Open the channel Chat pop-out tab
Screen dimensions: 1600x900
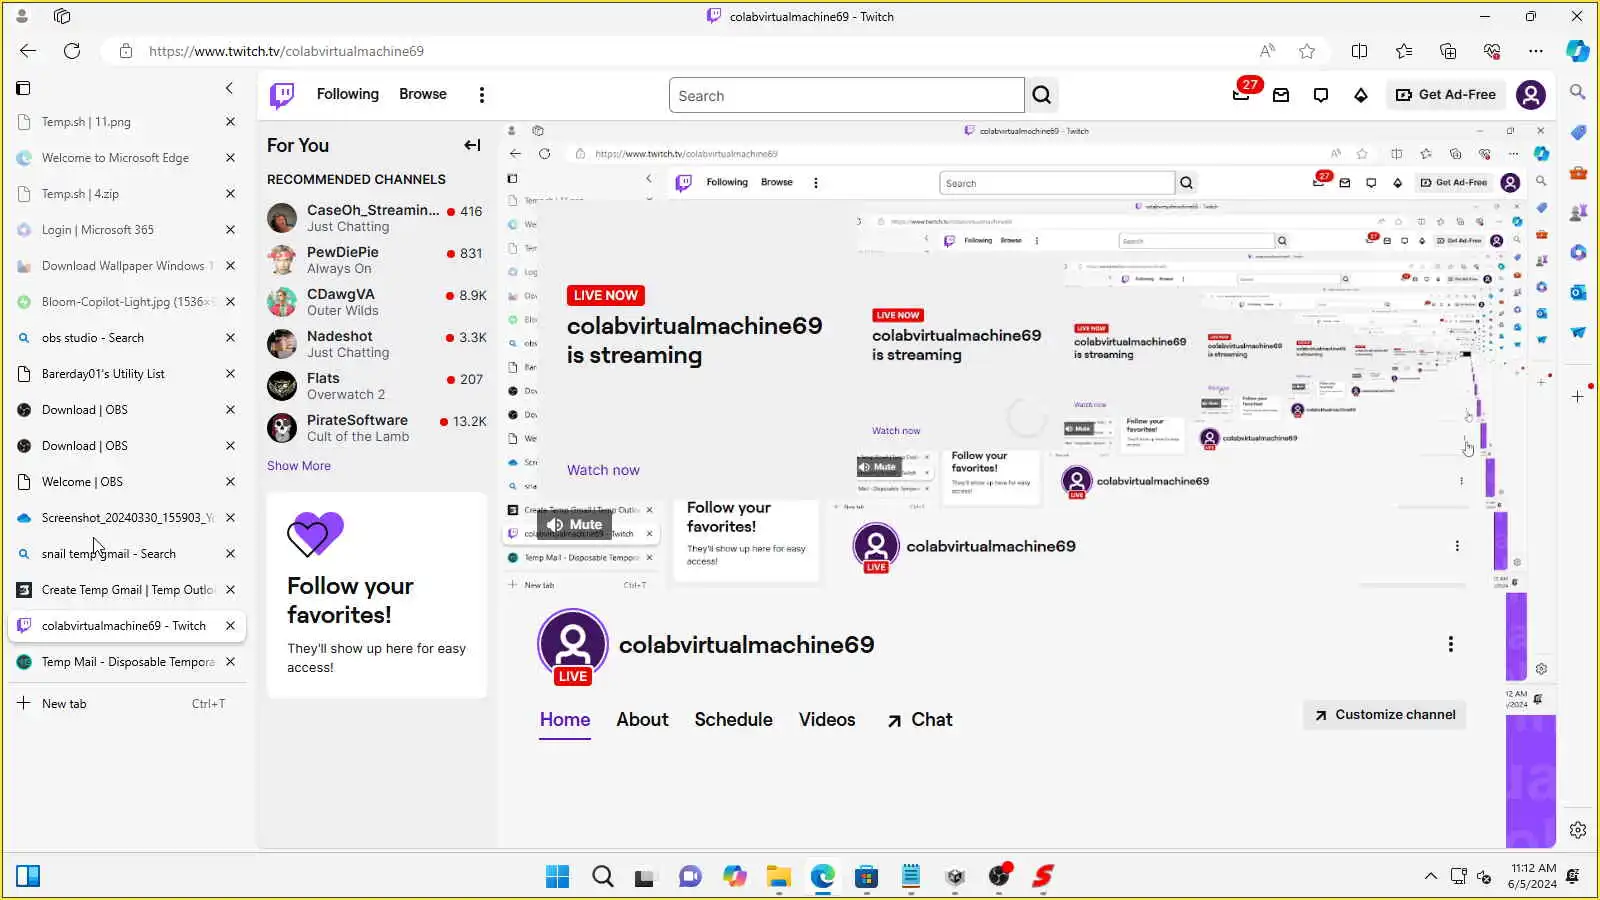(920, 720)
